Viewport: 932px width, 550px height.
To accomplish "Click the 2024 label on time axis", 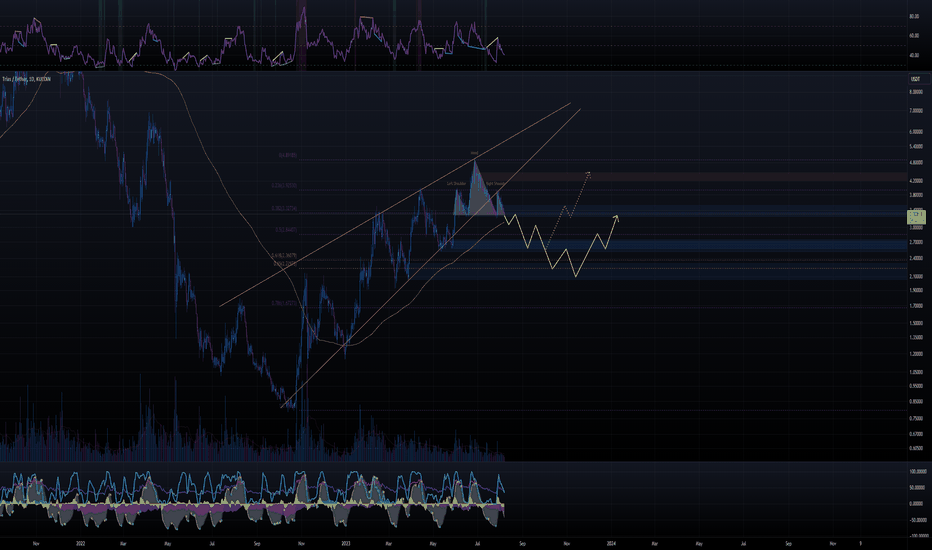I will point(612,543).
